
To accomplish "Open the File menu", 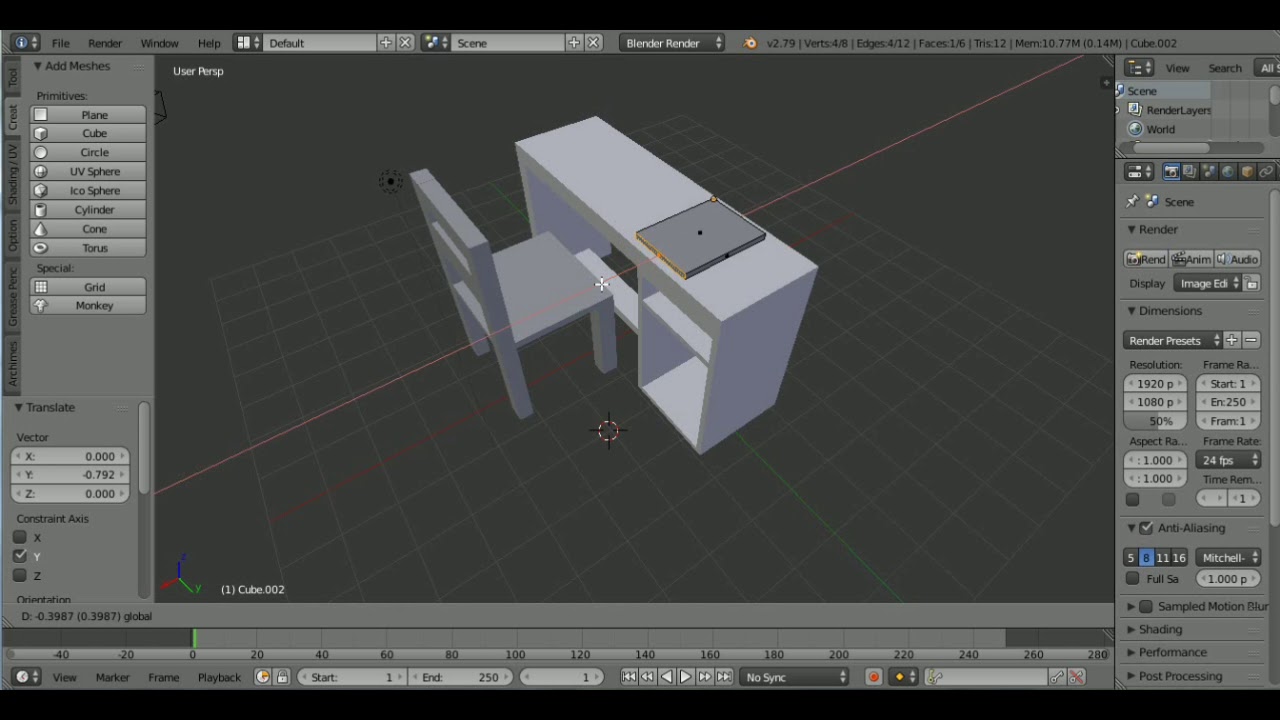I will pyautogui.click(x=61, y=43).
